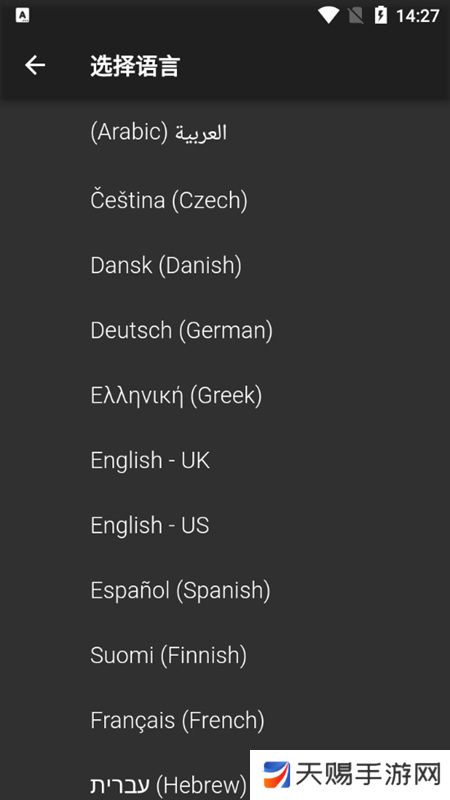Select Arabic language option
The height and width of the screenshot is (800, 450).
(x=225, y=133)
